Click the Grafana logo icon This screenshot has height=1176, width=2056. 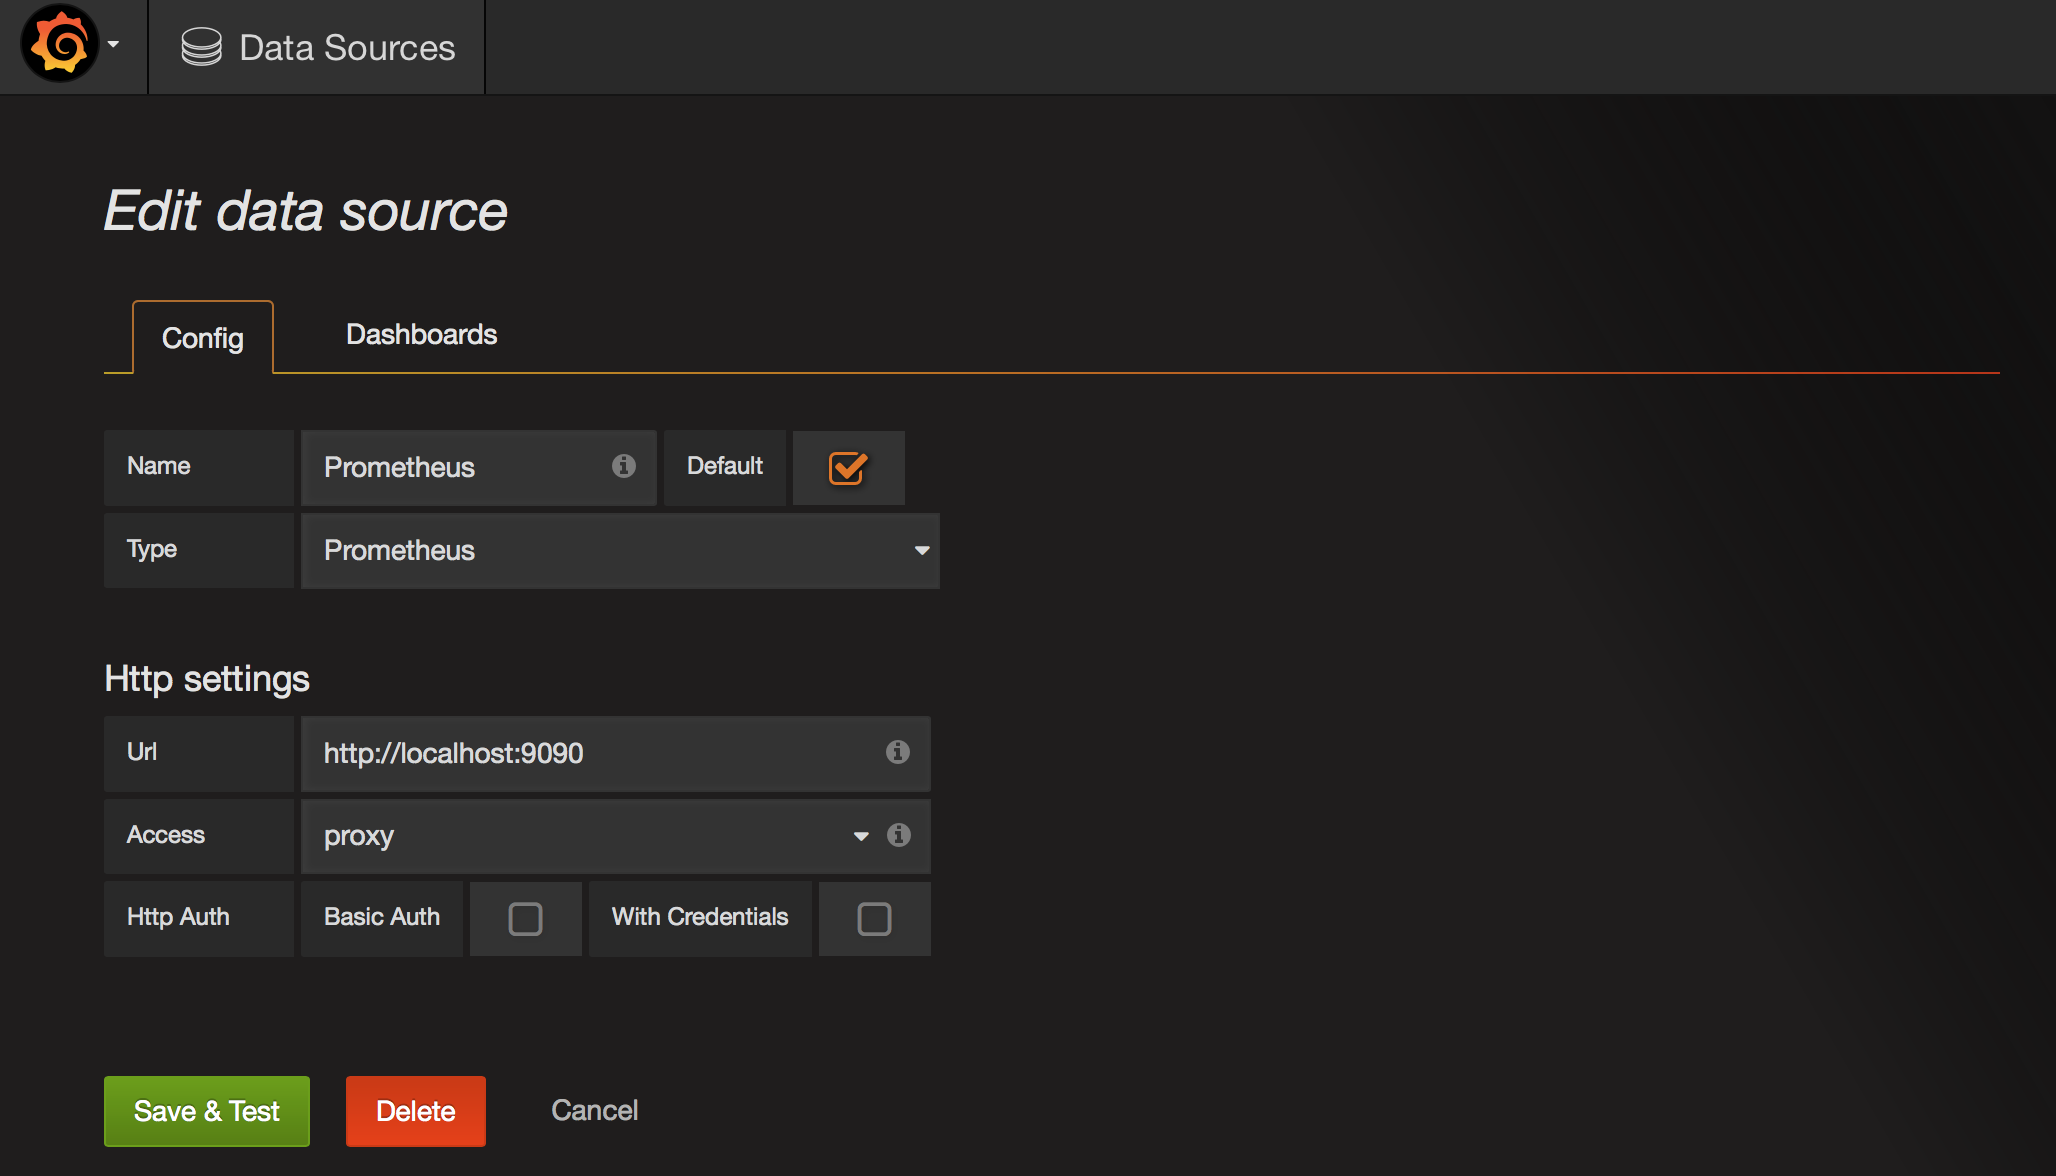pyautogui.click(x=59, y=45)
